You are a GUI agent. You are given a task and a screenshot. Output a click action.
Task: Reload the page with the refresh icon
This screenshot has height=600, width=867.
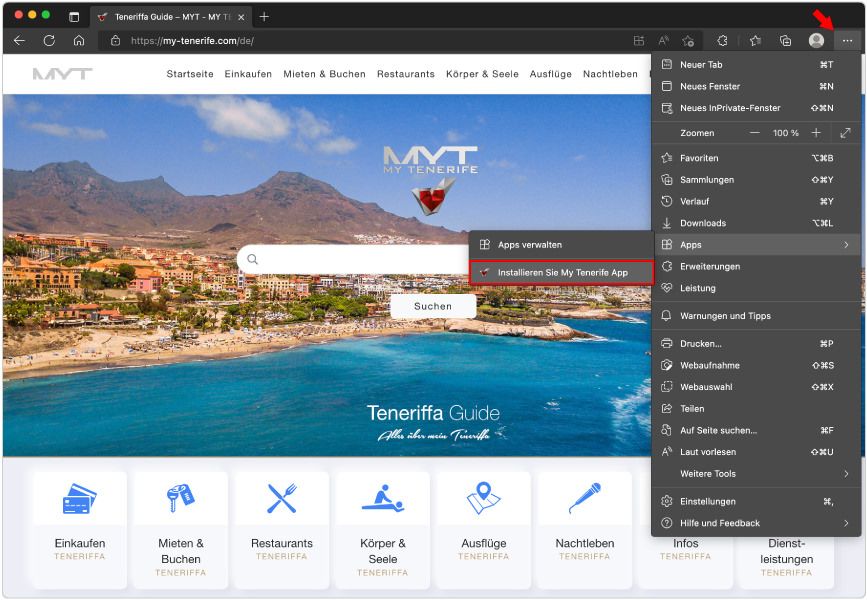click(47, 40)
